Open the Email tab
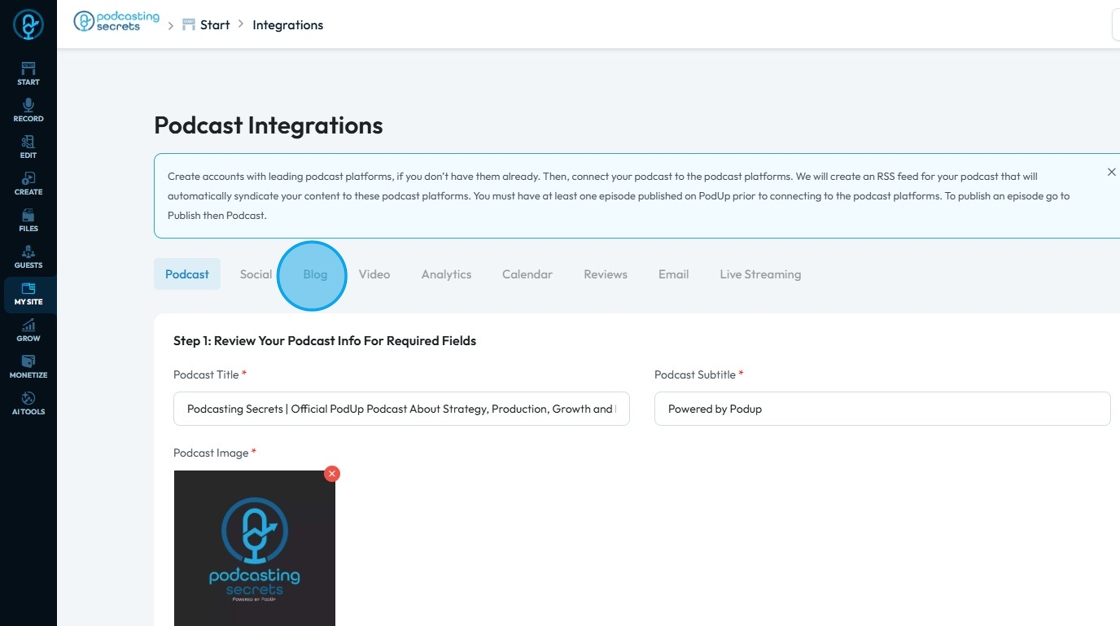Viewport: 1120px width, 626px height. (674, 274)
